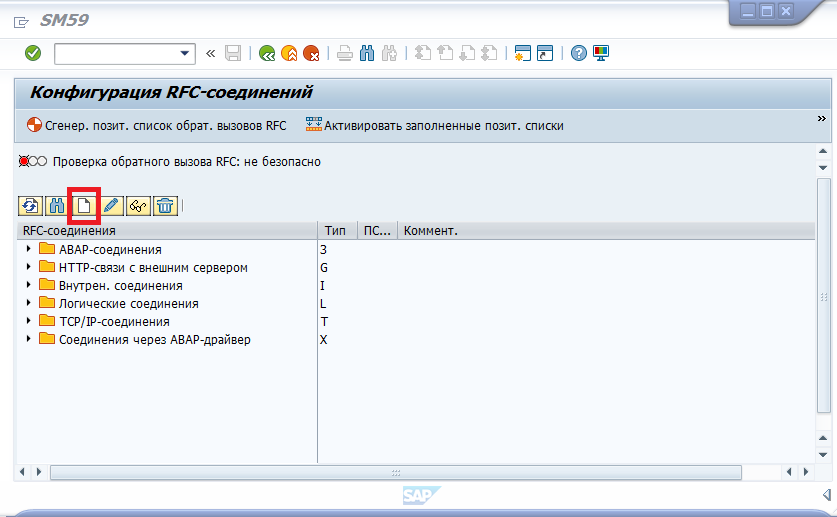Click the green Back arrow icon
Viewport: 837px width, 517px height.
click(x=266, y=54)
